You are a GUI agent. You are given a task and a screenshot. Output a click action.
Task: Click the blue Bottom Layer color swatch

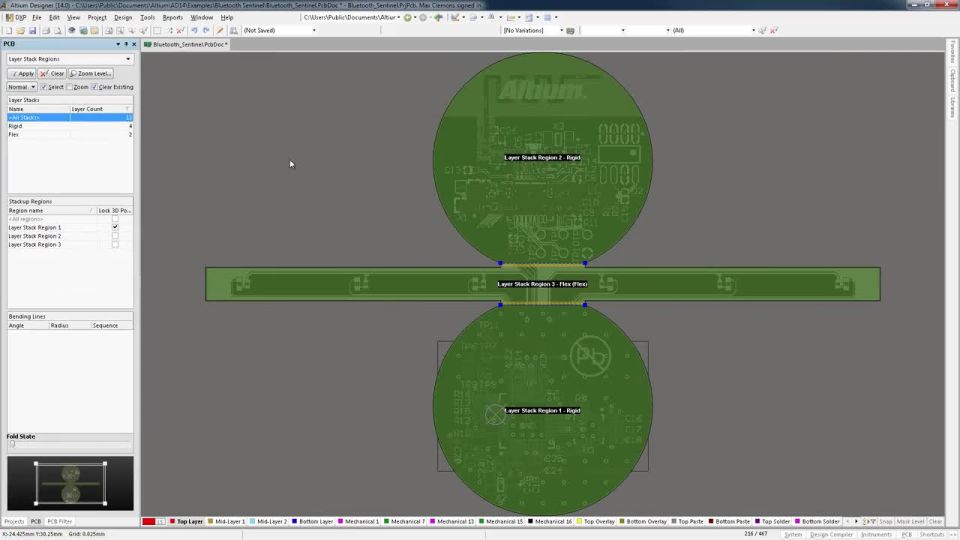(x=294, y=522)
